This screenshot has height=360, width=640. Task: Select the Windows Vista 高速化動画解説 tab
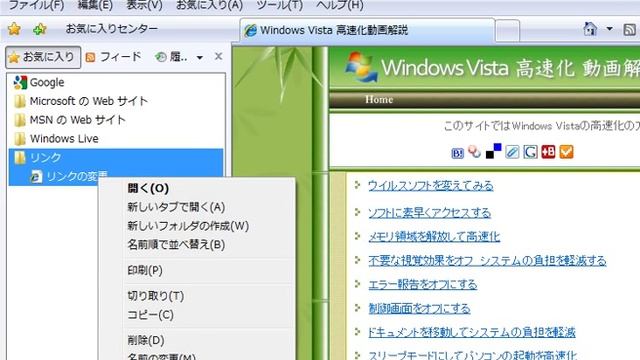click(x=367, y=30)
